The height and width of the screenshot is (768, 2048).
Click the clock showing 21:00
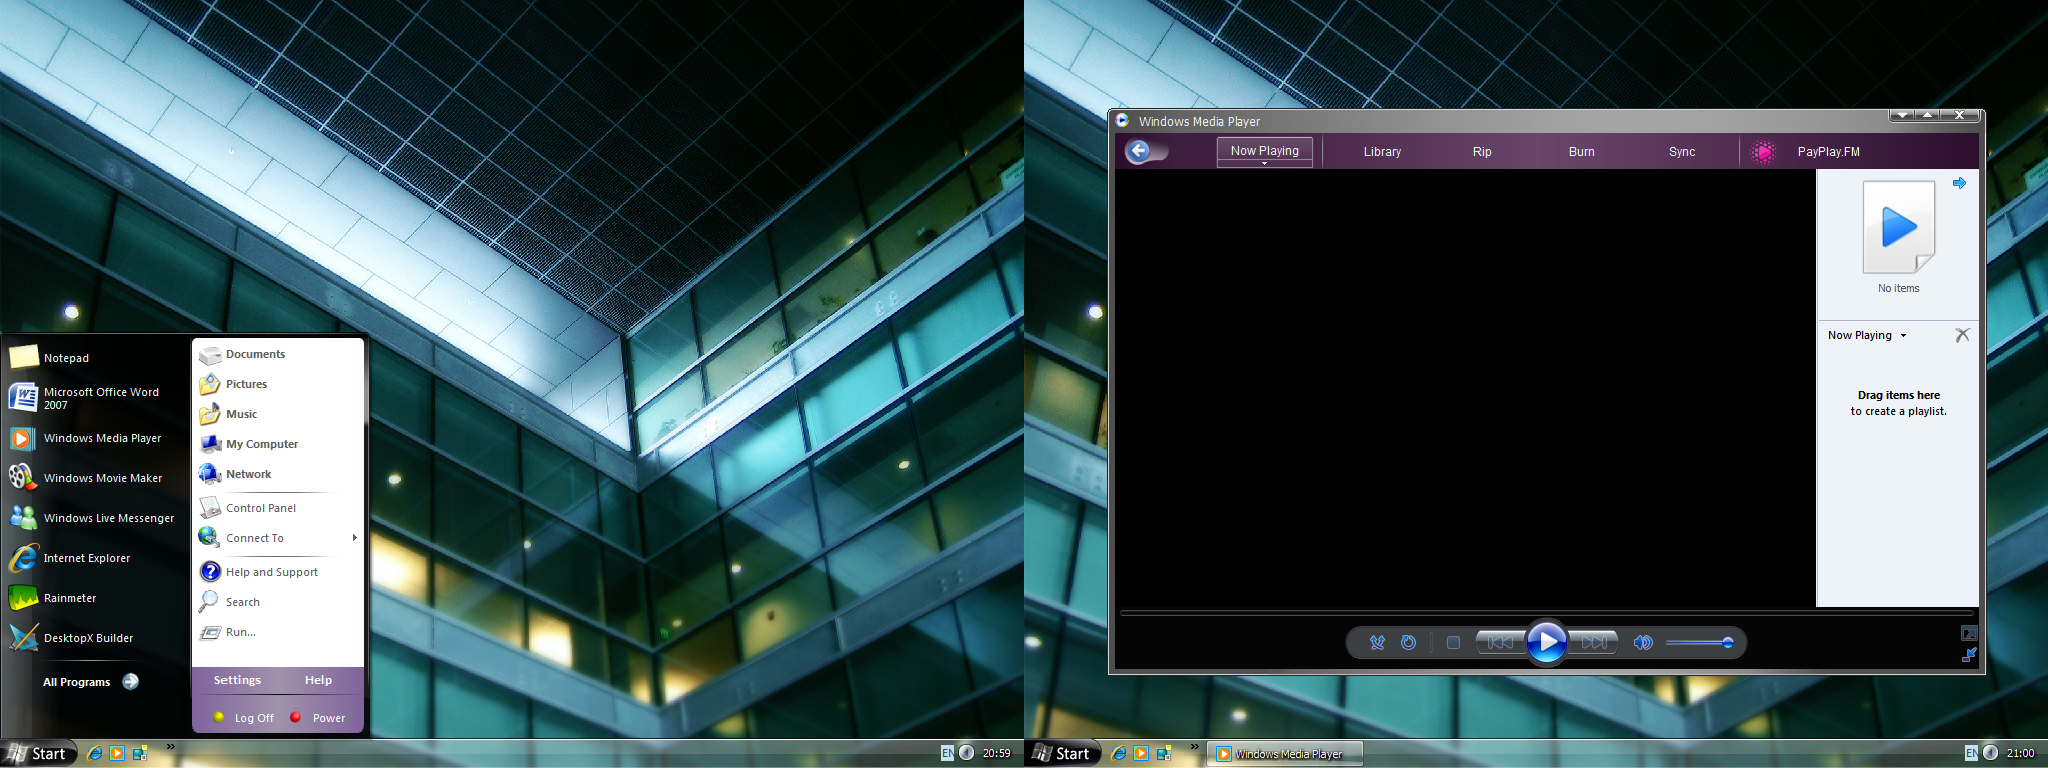point(2020,753)
